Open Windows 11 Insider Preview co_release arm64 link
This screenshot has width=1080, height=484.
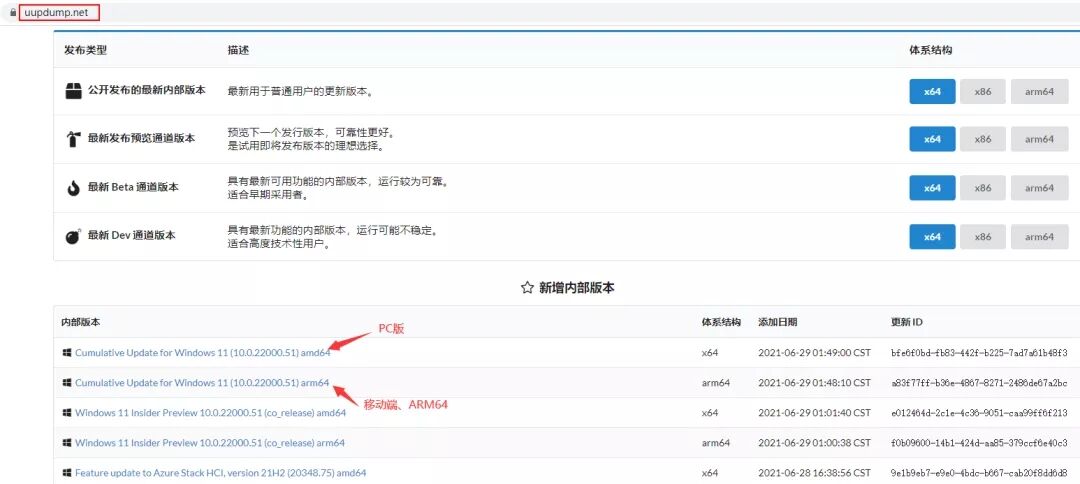tap(209, 443)
